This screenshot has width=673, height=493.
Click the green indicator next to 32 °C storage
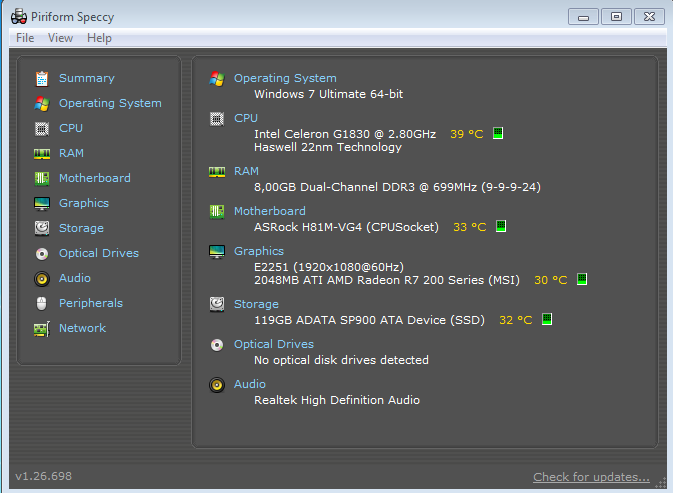tap(547, 319)
